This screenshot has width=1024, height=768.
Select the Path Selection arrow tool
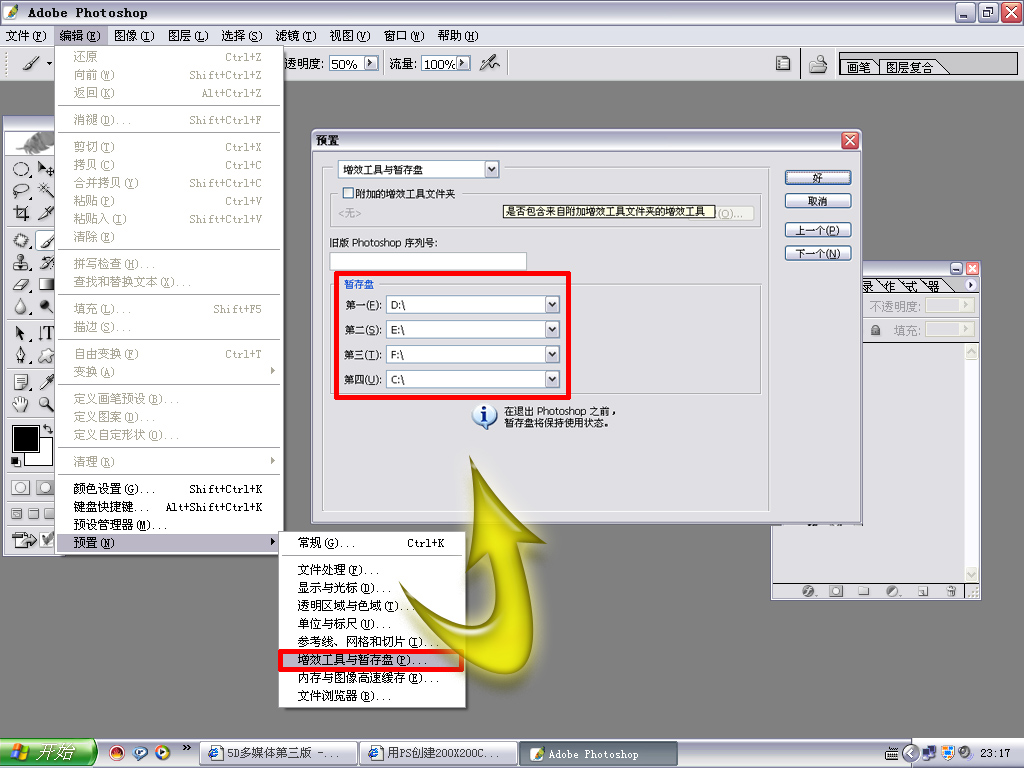tap(21, 333)
